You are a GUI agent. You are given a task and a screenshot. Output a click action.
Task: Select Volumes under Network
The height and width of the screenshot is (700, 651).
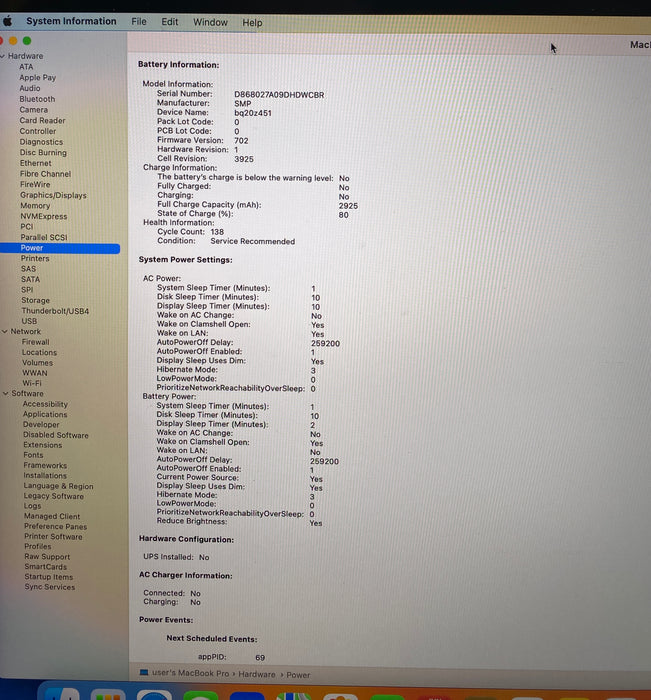point(38,362)
